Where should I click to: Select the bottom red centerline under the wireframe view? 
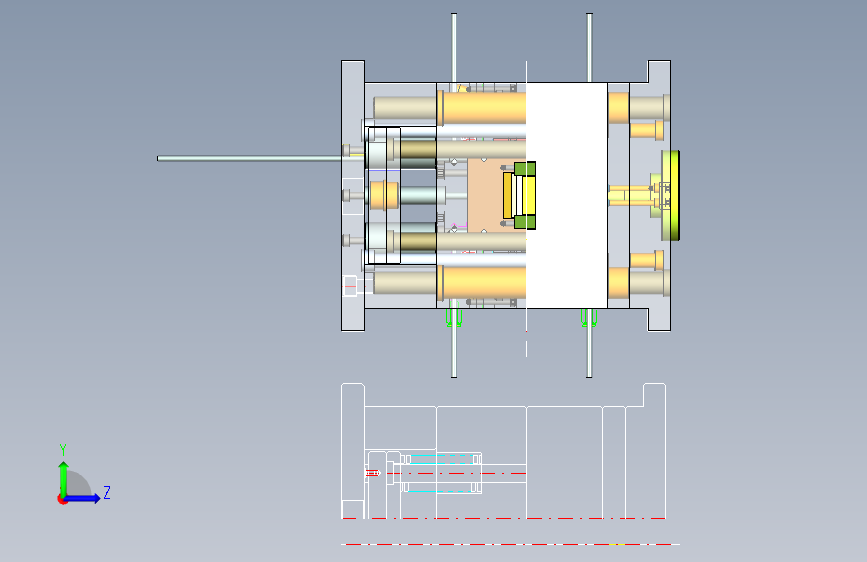[x=510, y=544]
